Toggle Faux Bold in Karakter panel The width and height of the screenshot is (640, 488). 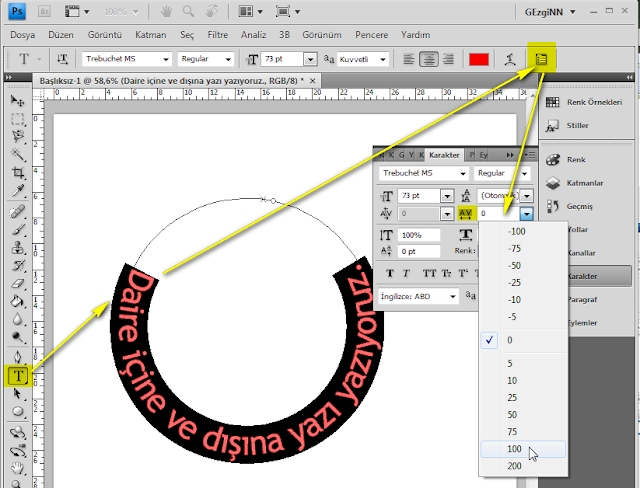point(388,273)
